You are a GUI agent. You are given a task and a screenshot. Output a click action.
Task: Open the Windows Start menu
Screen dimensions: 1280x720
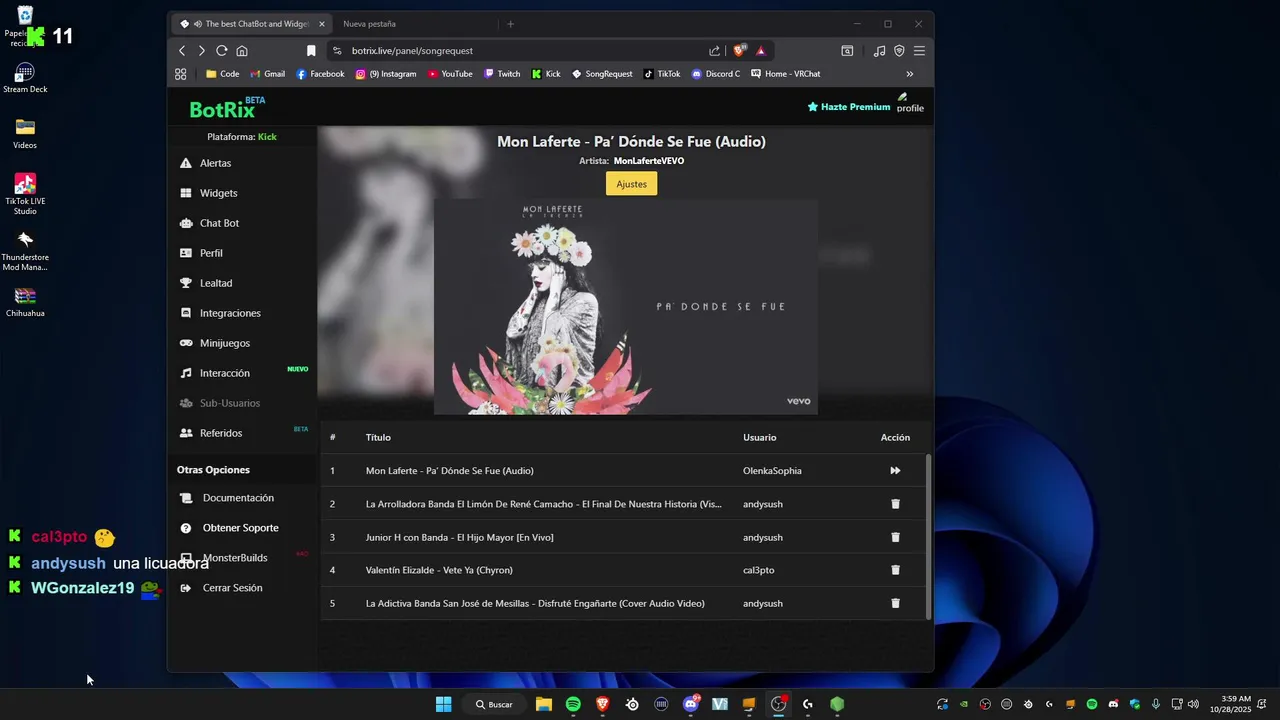tap(444, 704)
